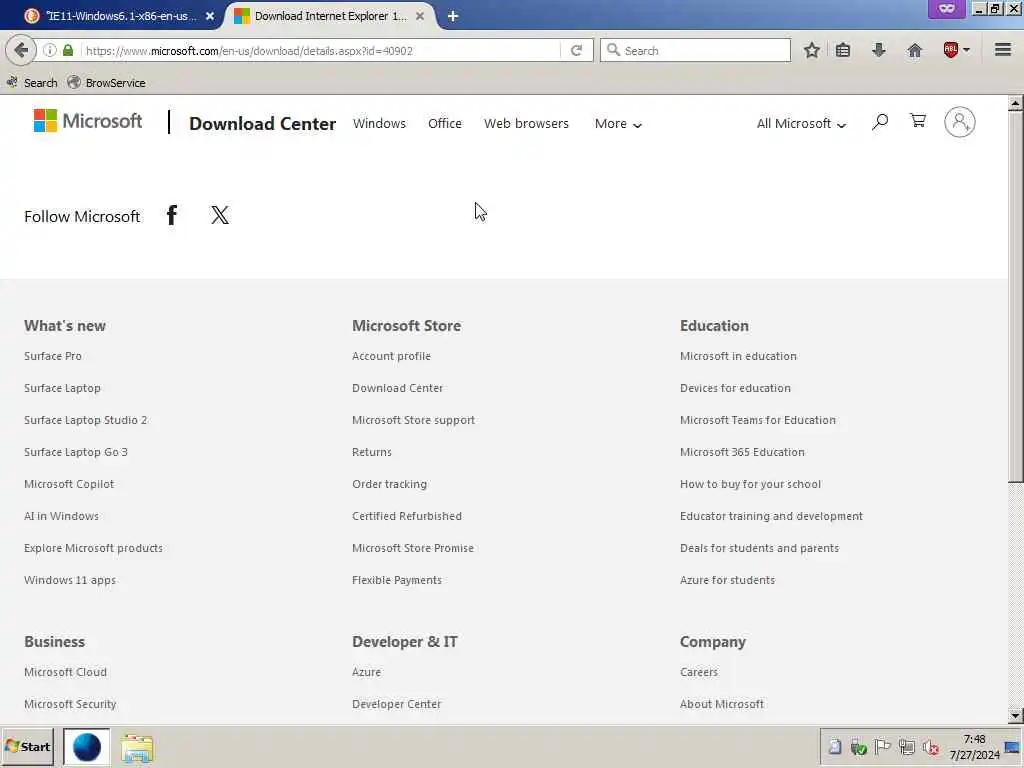Open the Microsoft Copilot link
This screenshot has width=1024, height=768.
69,484
